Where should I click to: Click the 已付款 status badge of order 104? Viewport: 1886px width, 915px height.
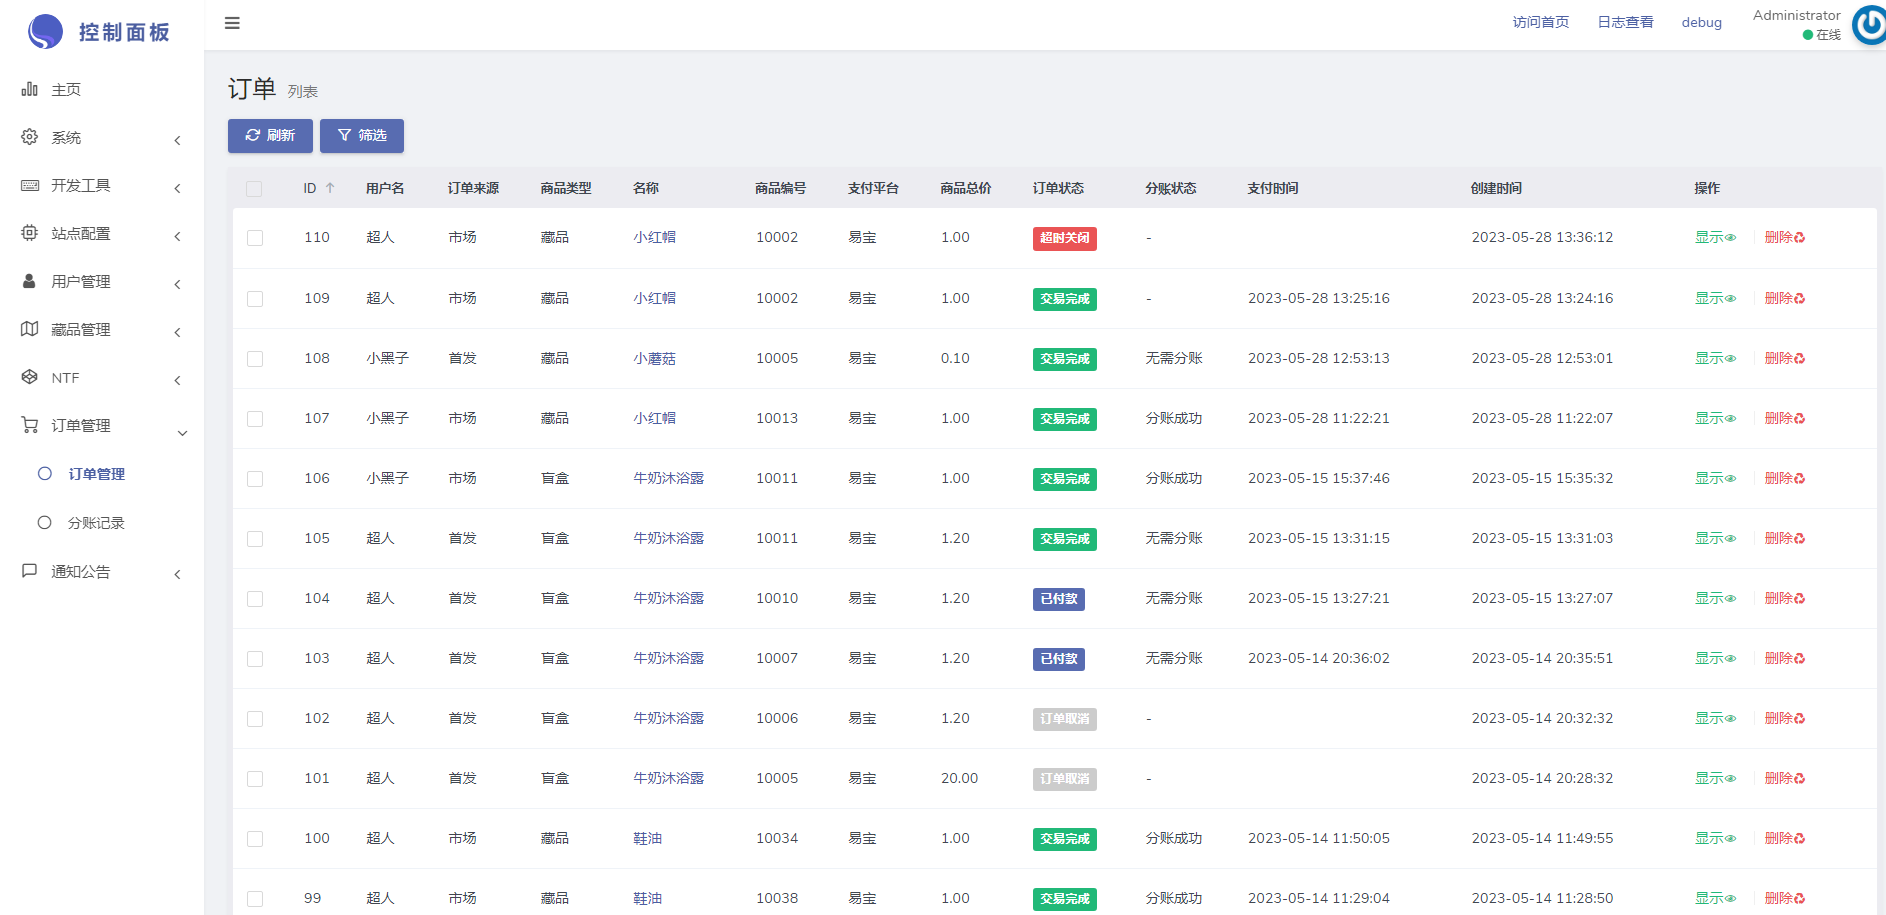point(1058,599)
